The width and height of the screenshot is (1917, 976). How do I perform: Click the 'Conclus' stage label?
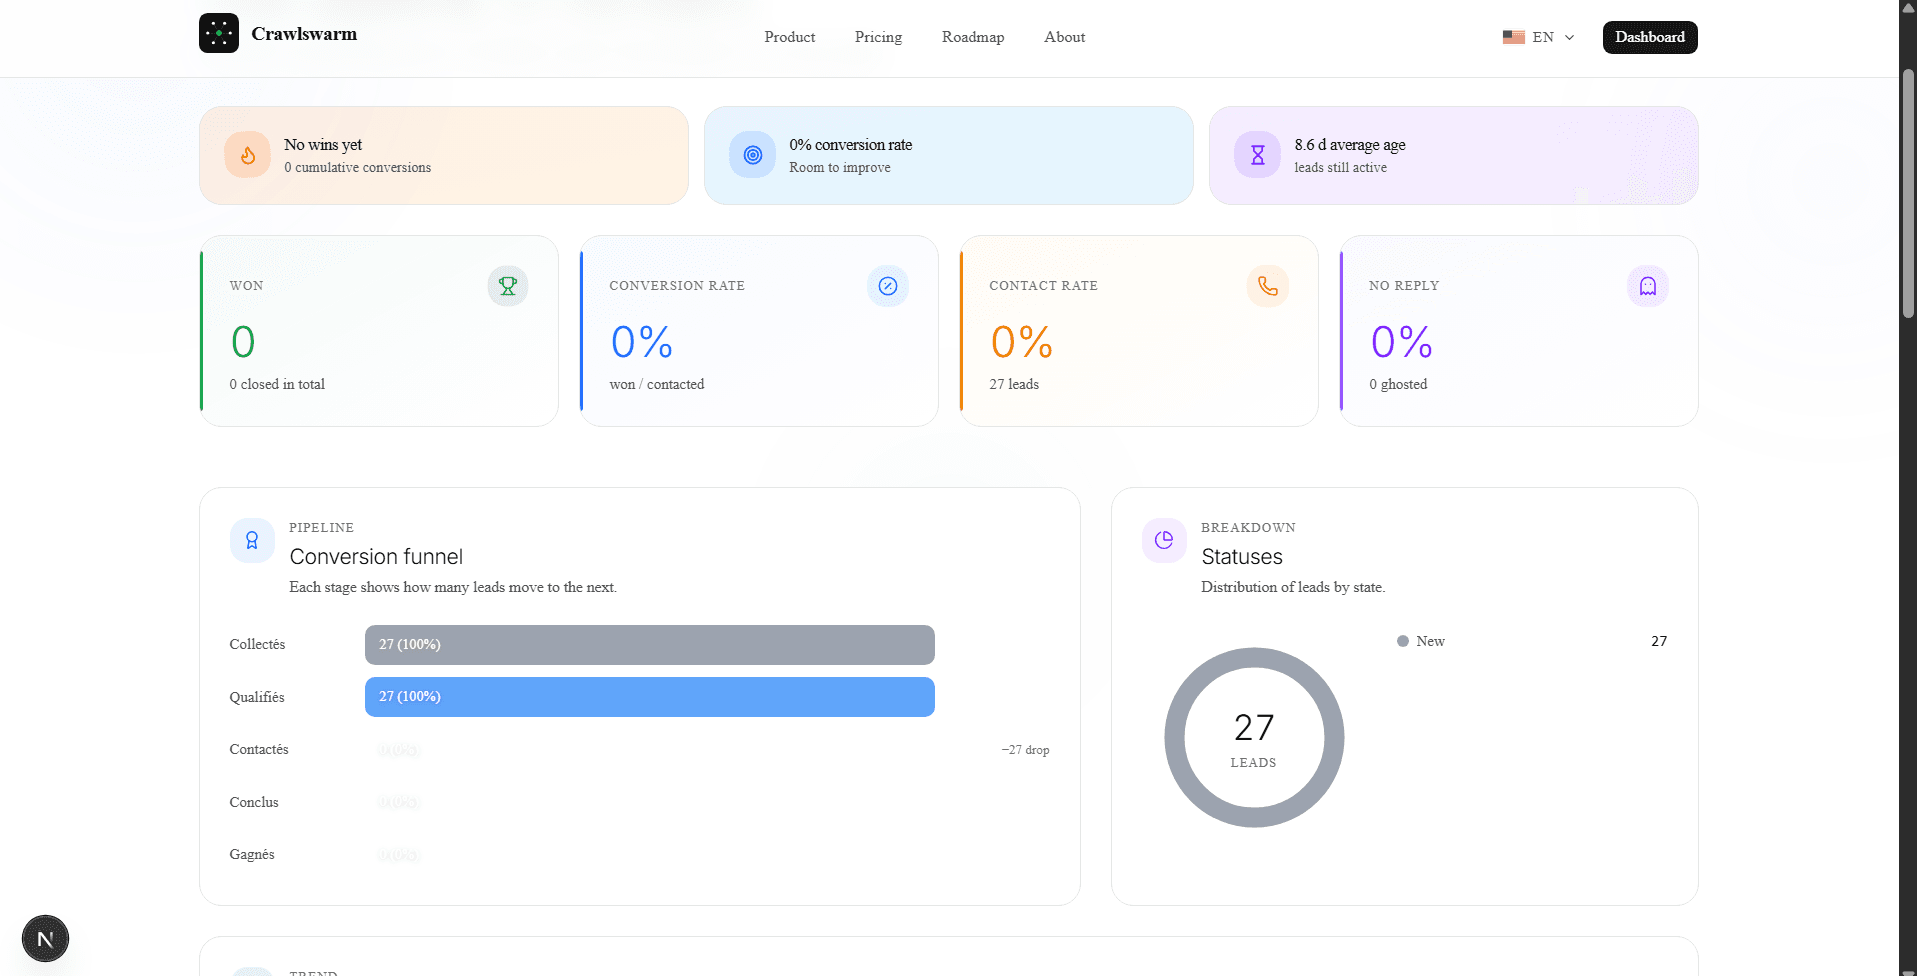254,802
